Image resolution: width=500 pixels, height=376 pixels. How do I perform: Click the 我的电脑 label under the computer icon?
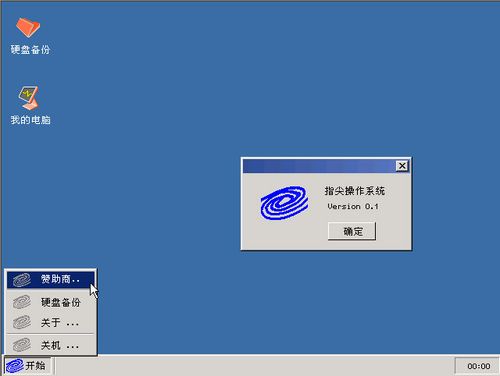[30, 120]
